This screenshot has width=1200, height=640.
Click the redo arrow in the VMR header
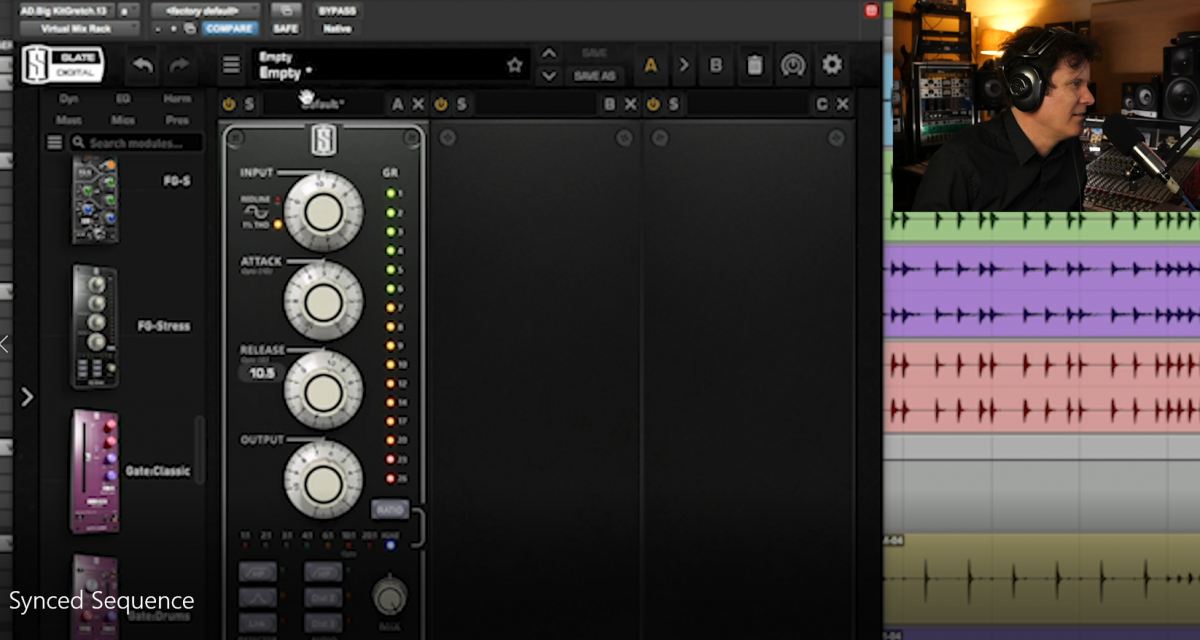[180, 63]
